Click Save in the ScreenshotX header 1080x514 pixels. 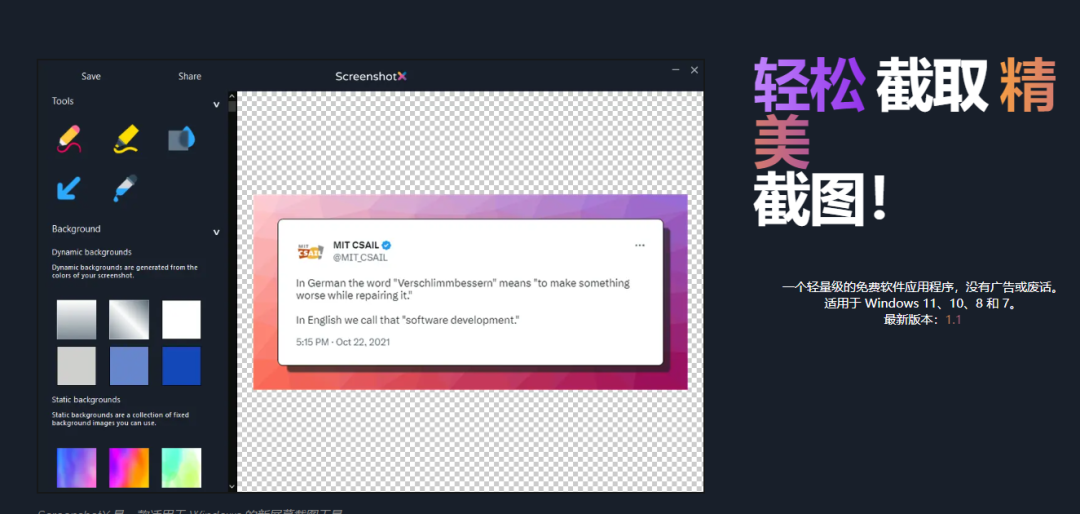pos(91,76)
